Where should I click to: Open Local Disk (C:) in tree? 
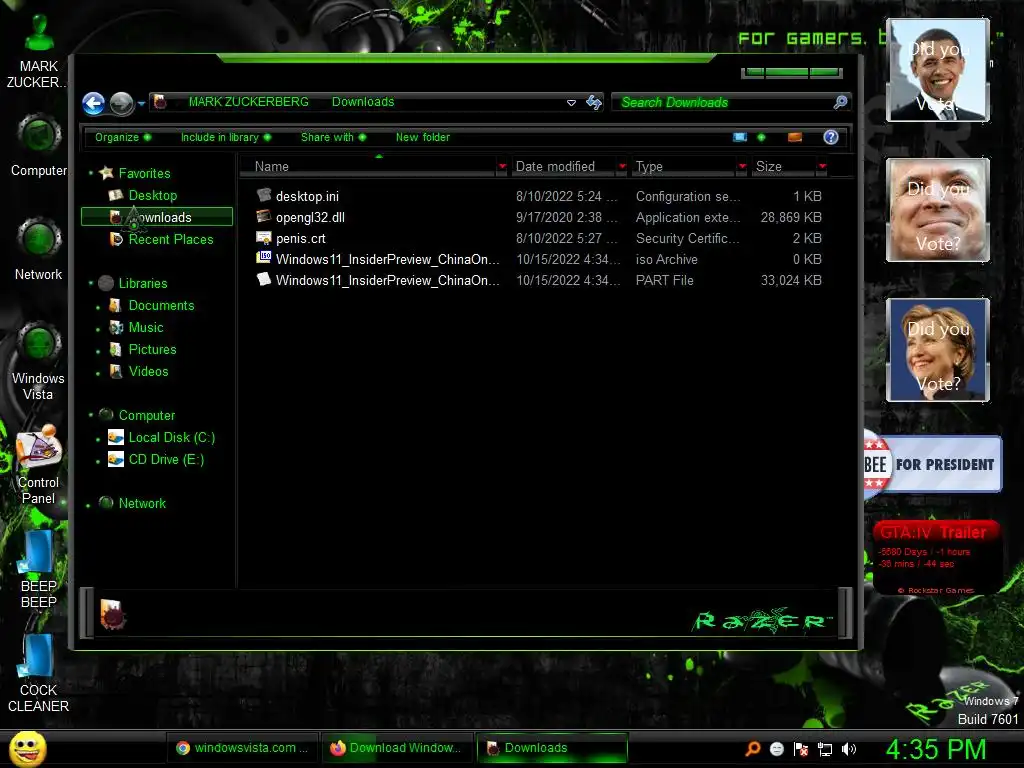point(172,438)
